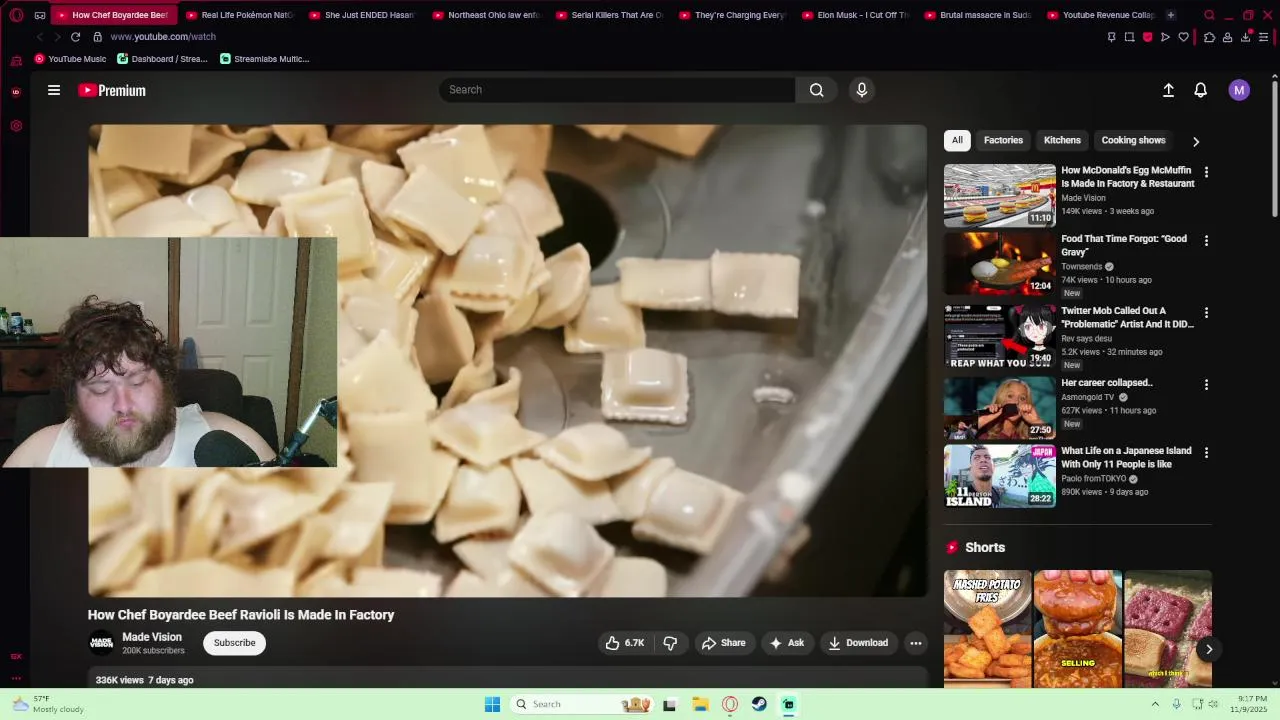Click the address bar URL www.youtube.com/watch
The height and width of the screenshot is (720, 1280).
163,37
